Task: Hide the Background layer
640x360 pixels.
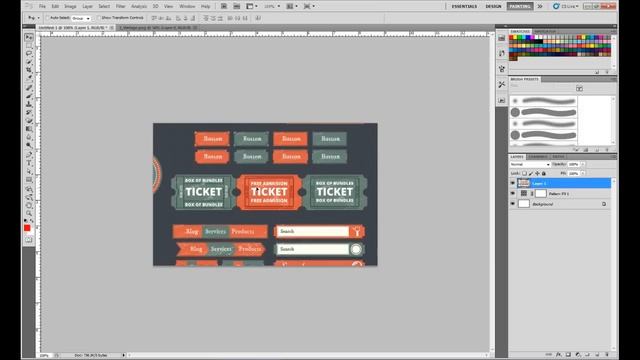Action: click(513, 204)
